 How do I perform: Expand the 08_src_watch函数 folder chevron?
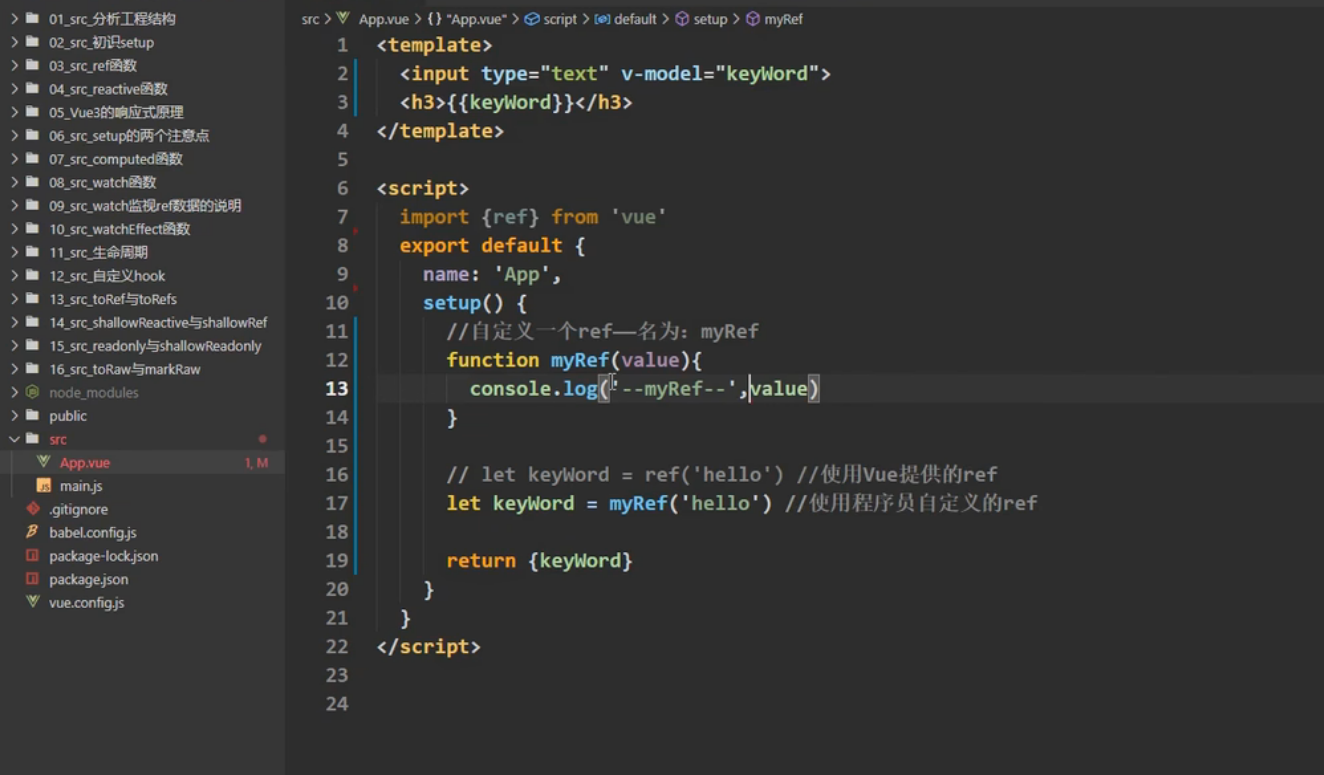[x=14, y=182]
